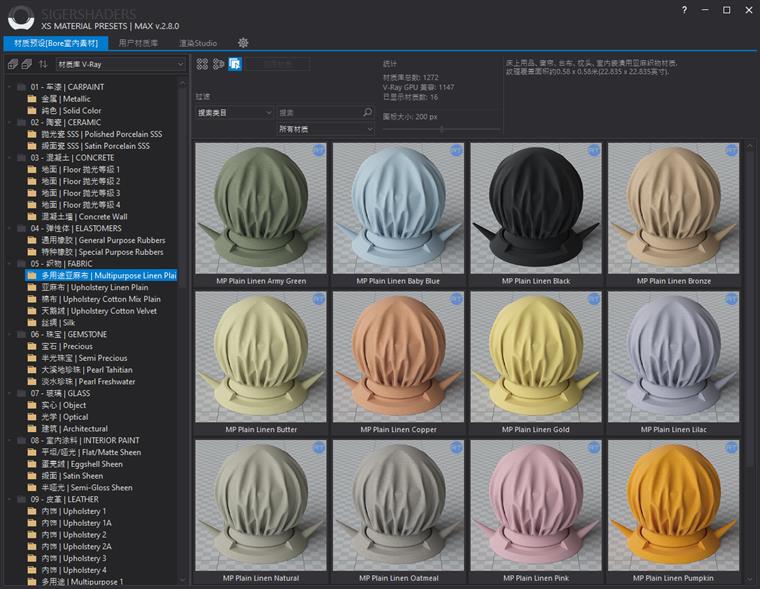Select the Multipurpose Linen Plain folder
Screen dimensions: 760x589
tap(101, 275)
